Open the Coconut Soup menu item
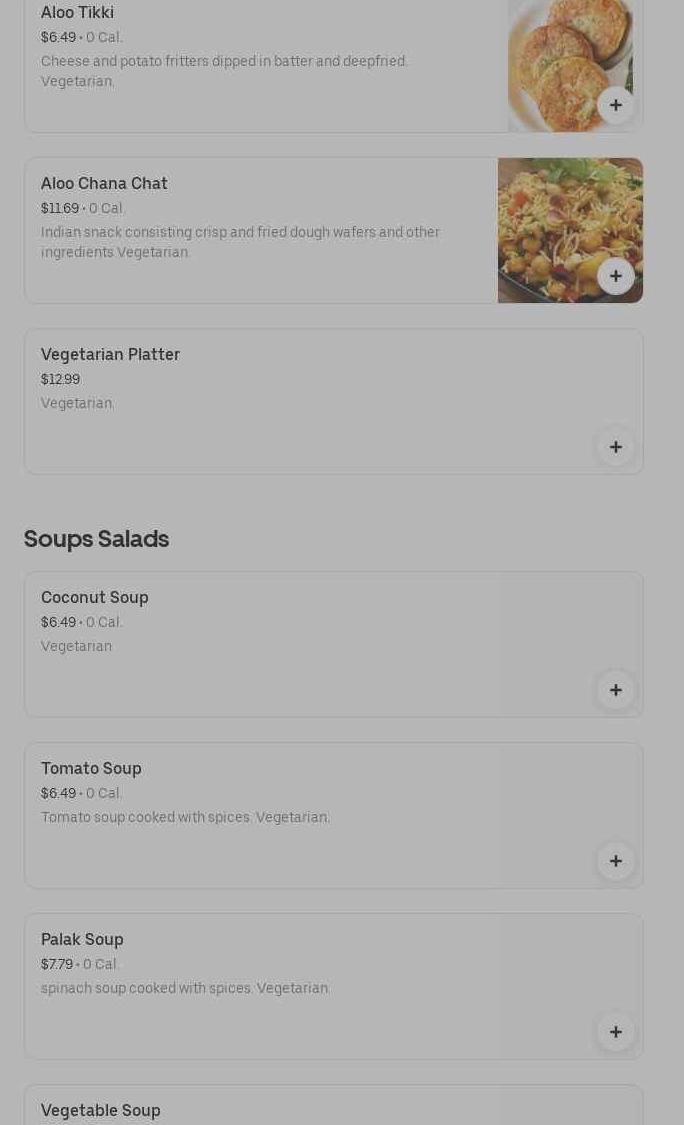 point(333,644)
